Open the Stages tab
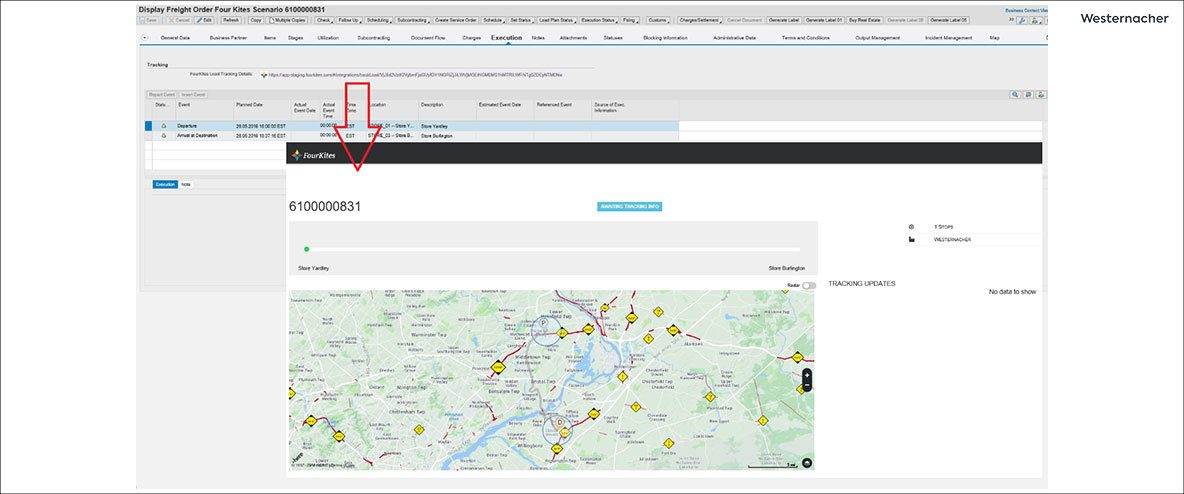Image resolution: width=1184 pixels, height=494 pixels. [295, 38]
